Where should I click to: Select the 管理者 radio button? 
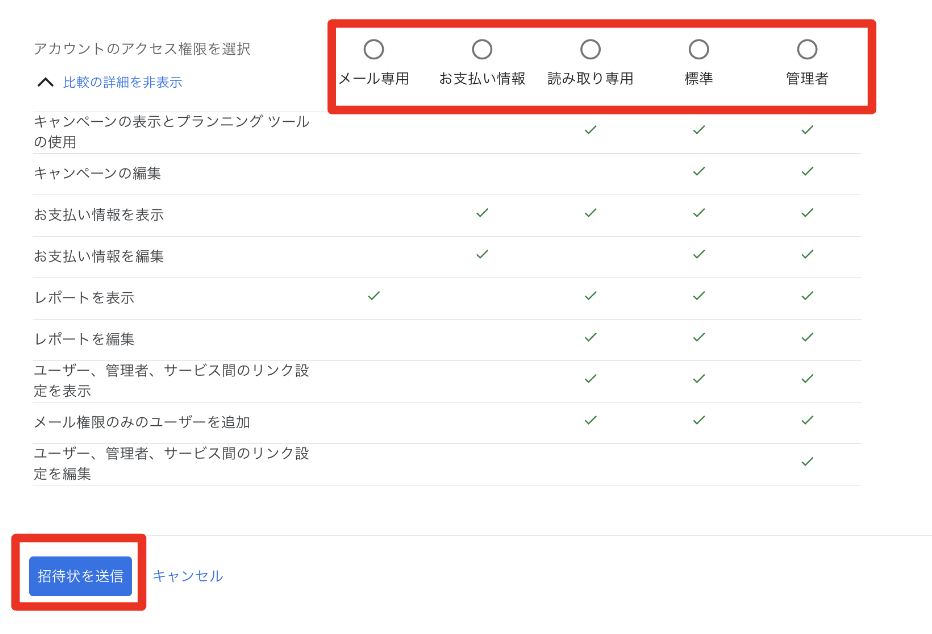coord(807,49)
